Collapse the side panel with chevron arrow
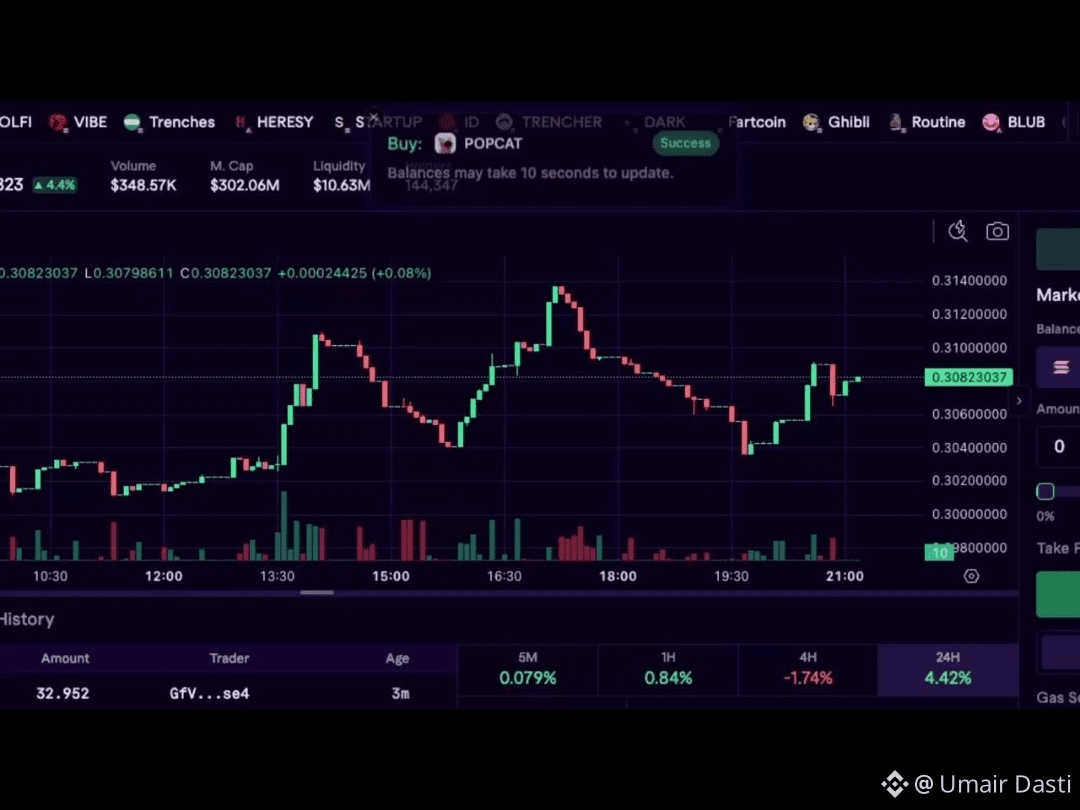Viewport: 1080px width, 810px height. (x=1019, y=401)
